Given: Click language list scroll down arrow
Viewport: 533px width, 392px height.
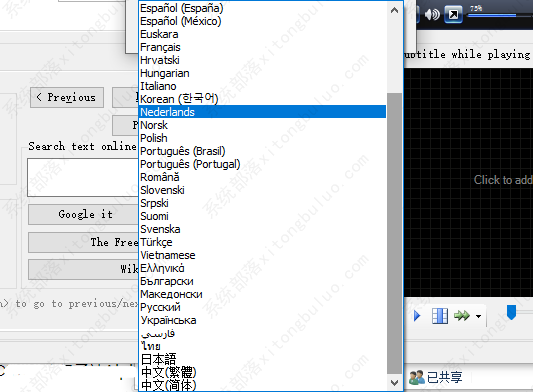Looking at the screenshot, I should point(394,383).
